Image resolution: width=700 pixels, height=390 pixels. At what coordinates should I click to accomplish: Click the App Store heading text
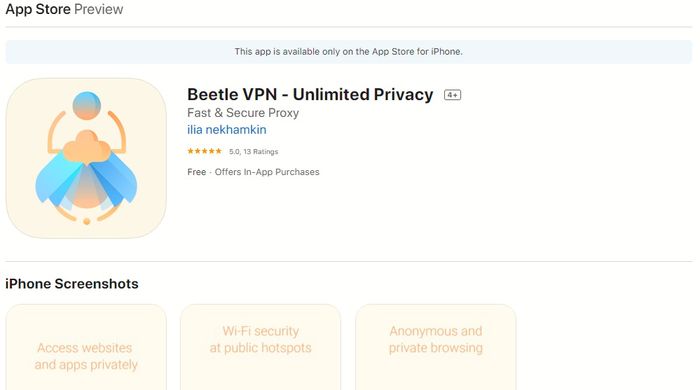click(x=38, y=9)
